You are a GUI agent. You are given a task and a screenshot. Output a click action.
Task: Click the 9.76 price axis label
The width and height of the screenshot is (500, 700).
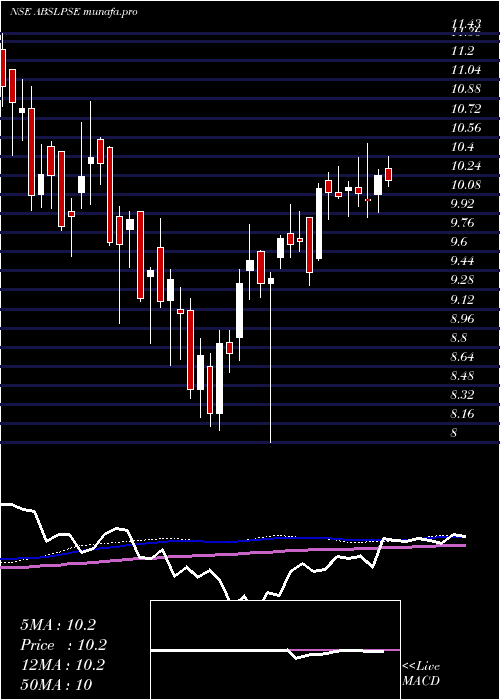tap(463, 223)
